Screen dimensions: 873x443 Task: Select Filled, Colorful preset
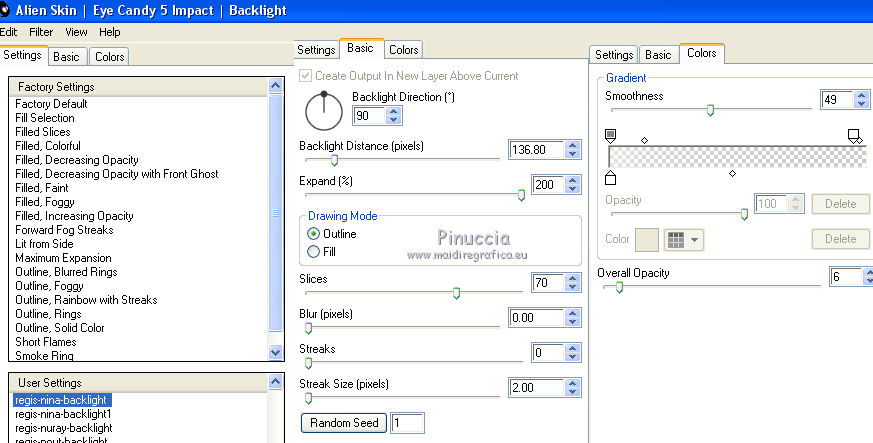[48, 146]
